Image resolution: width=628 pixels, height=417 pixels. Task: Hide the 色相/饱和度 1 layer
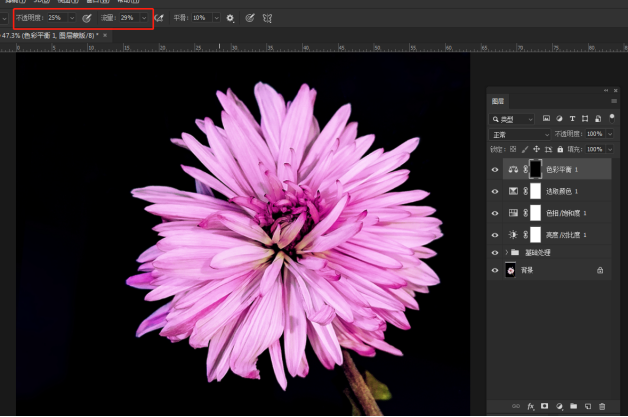pos(495,213)
